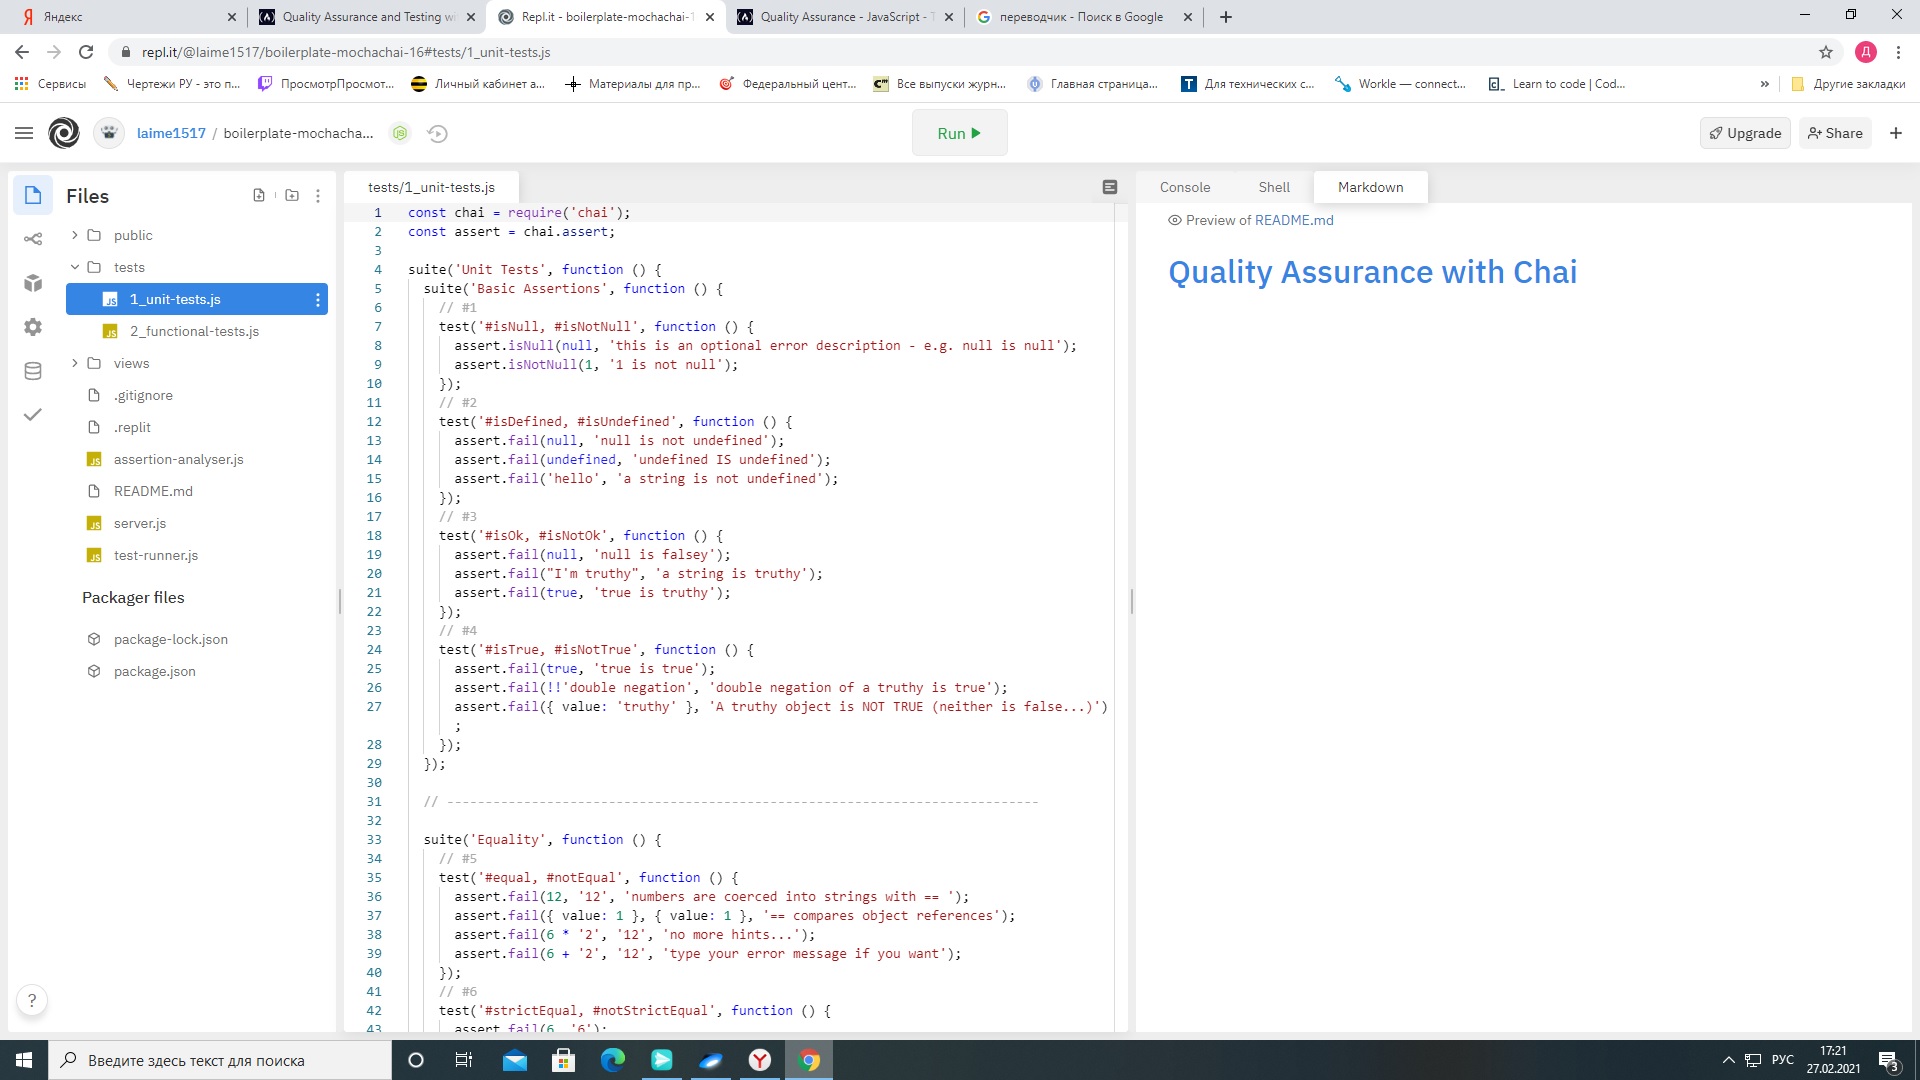1920x1080 pixels.
Task: Switch to the Shell tab
Action: click(x=1274, y=187)
